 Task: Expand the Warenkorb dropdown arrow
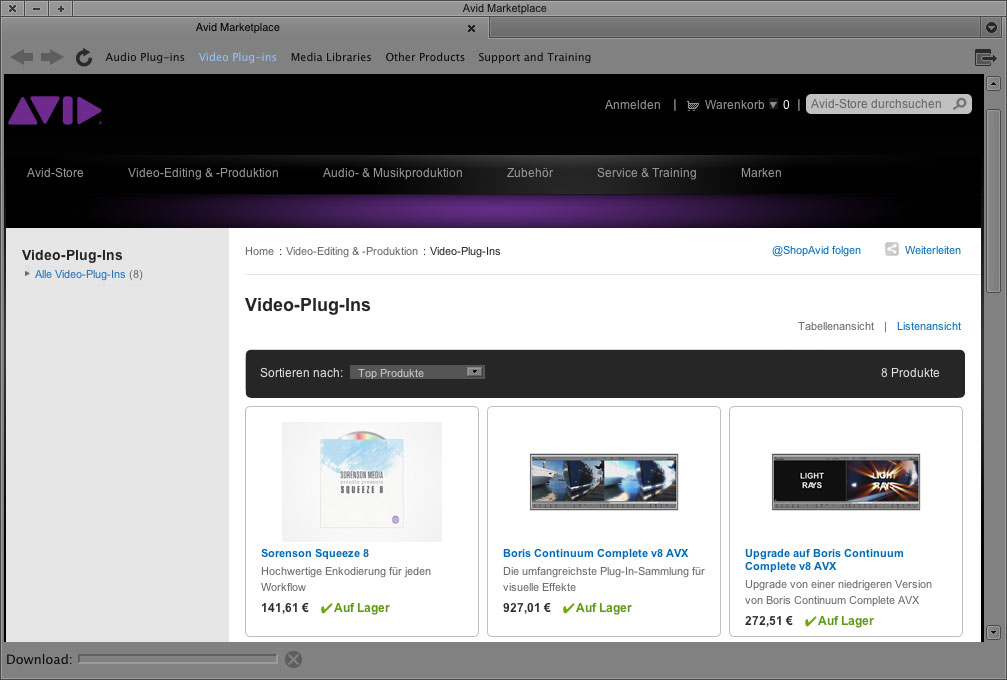coord(773,105)
